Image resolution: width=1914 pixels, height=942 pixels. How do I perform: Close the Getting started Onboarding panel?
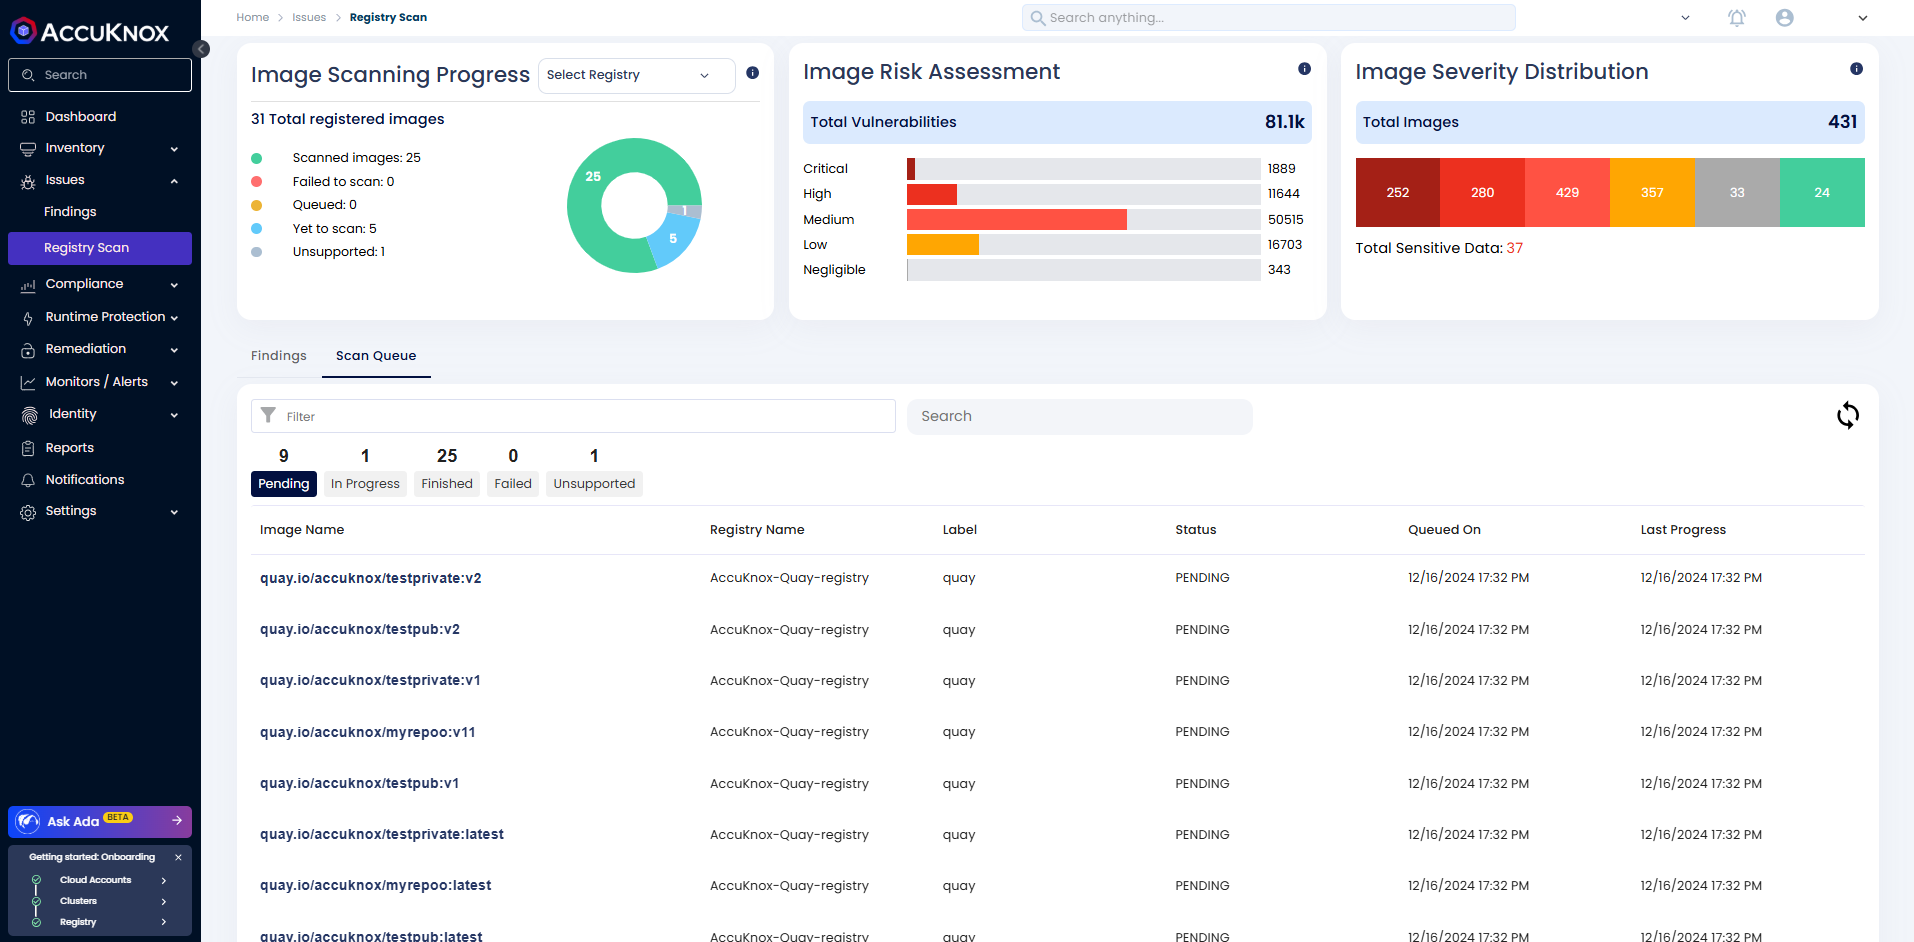pos(178,857)
